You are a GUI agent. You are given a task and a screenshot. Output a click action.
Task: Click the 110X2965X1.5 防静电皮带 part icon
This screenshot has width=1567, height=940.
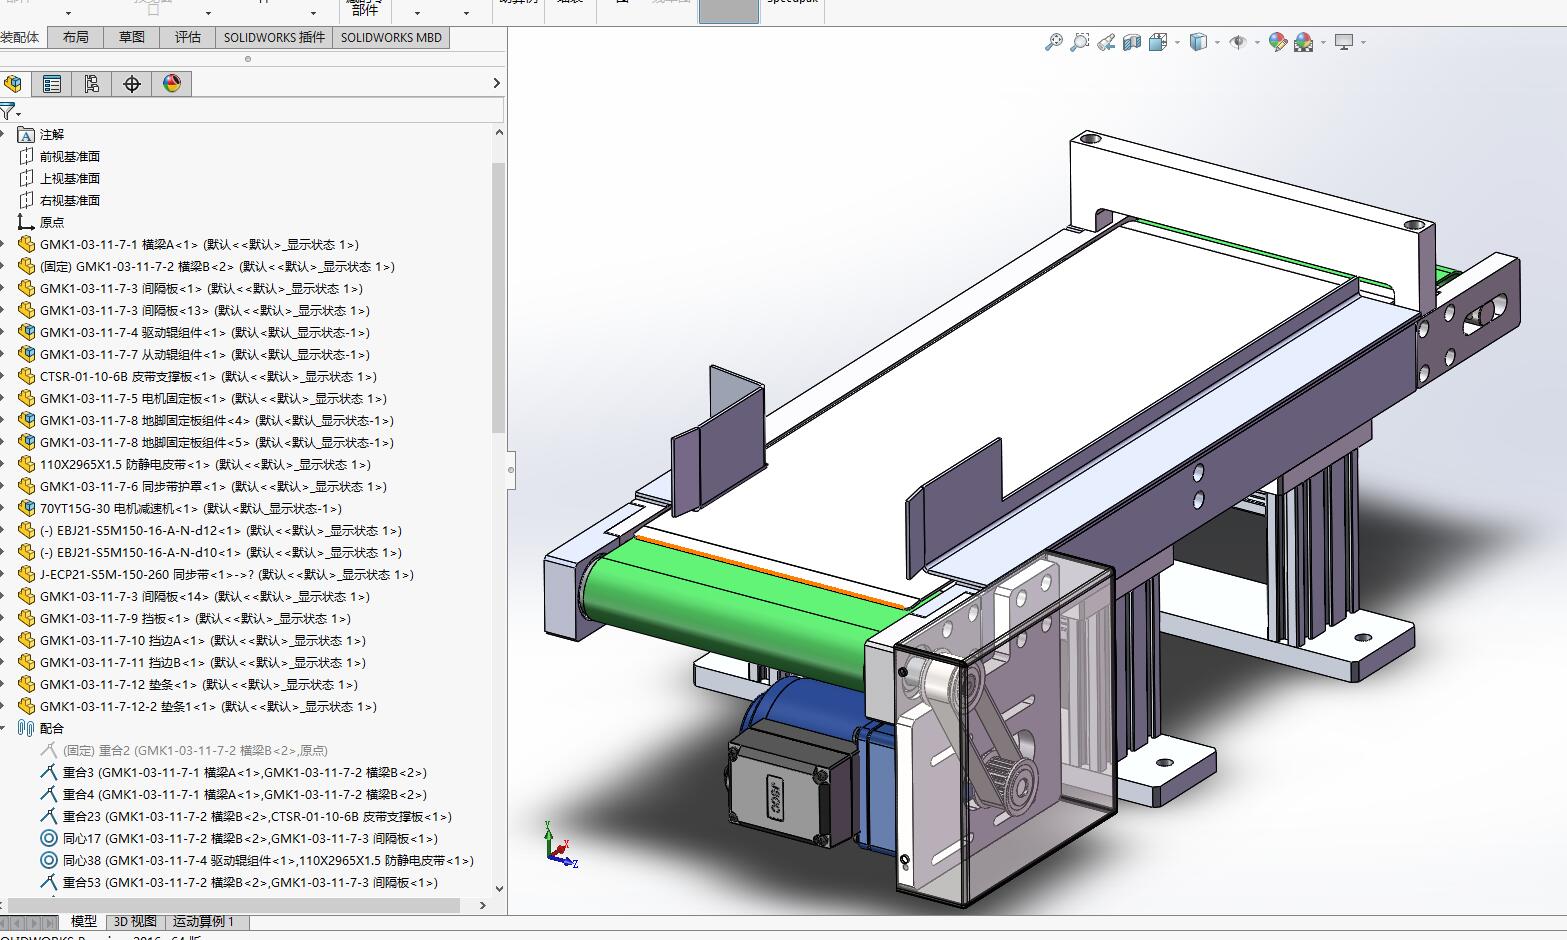tap(26, 464)
